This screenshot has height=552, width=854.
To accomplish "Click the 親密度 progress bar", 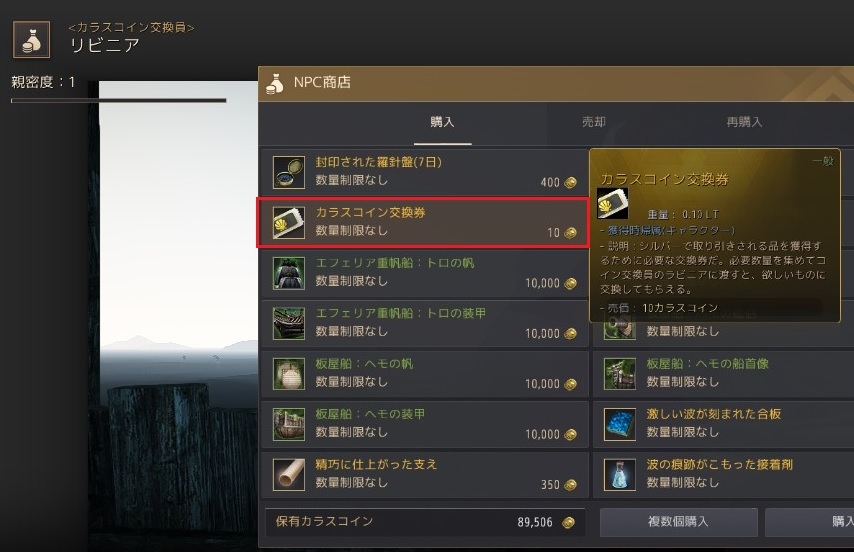I will point(119,100).
